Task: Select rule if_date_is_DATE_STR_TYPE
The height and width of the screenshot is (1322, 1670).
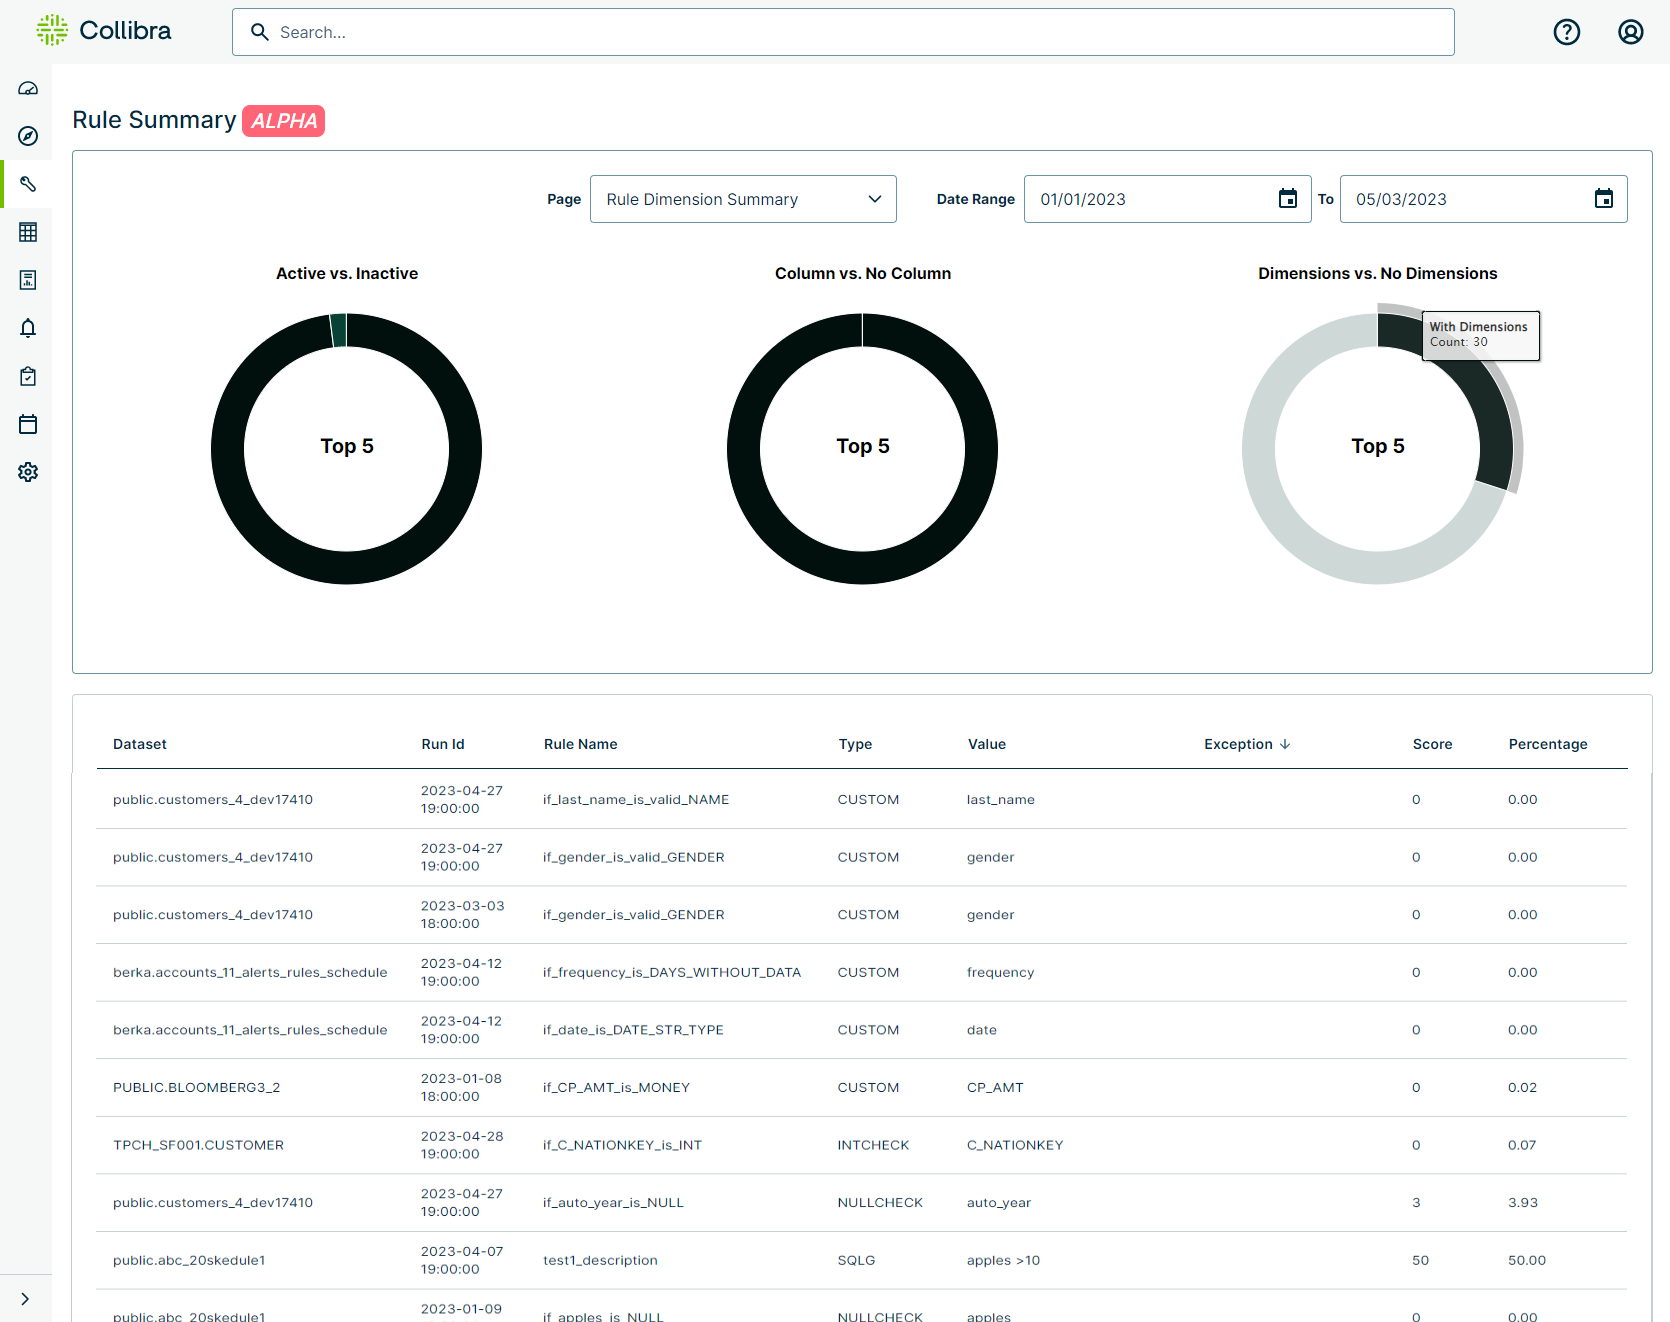Action: 633,1030
